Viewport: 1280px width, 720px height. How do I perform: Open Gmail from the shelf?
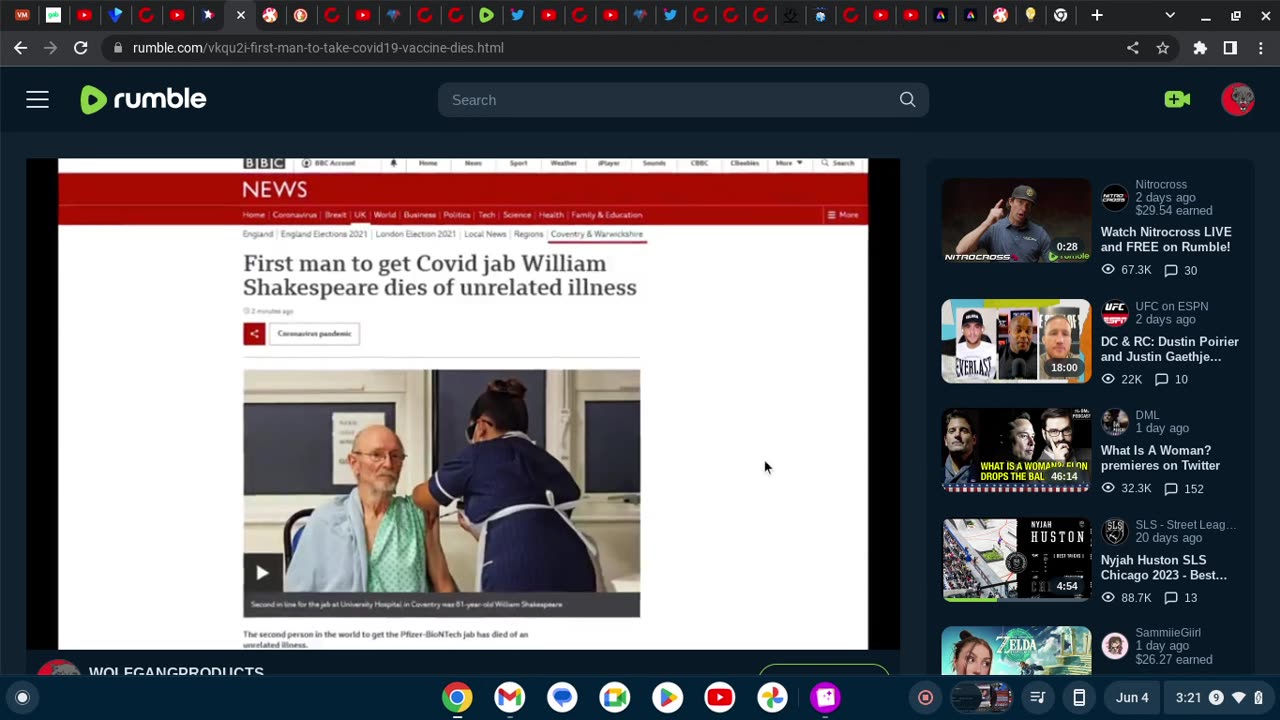[x=510, y=697]
